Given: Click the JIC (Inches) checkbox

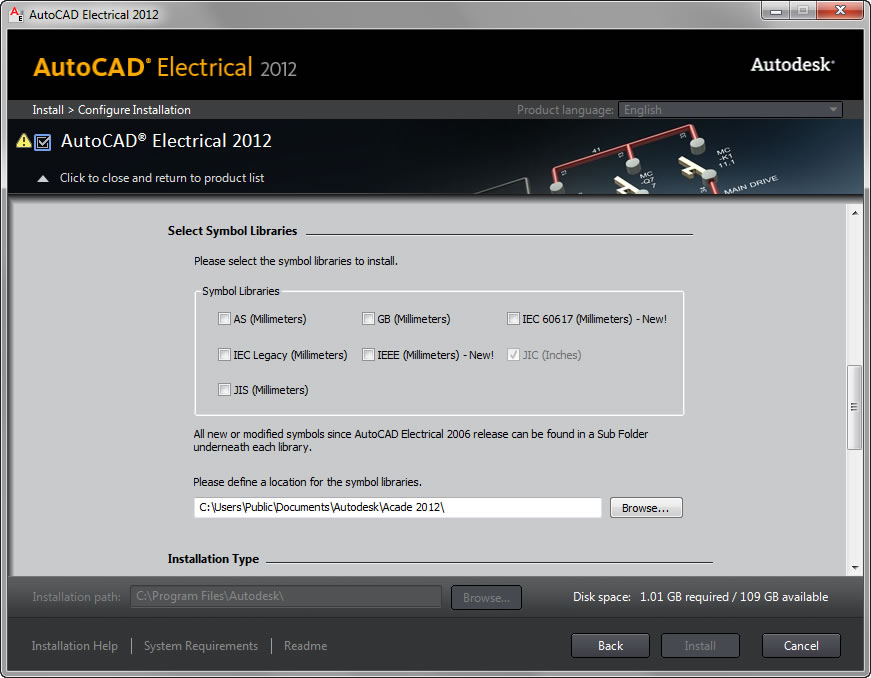Looking at the screenshot, I should (x=513, y=354).
